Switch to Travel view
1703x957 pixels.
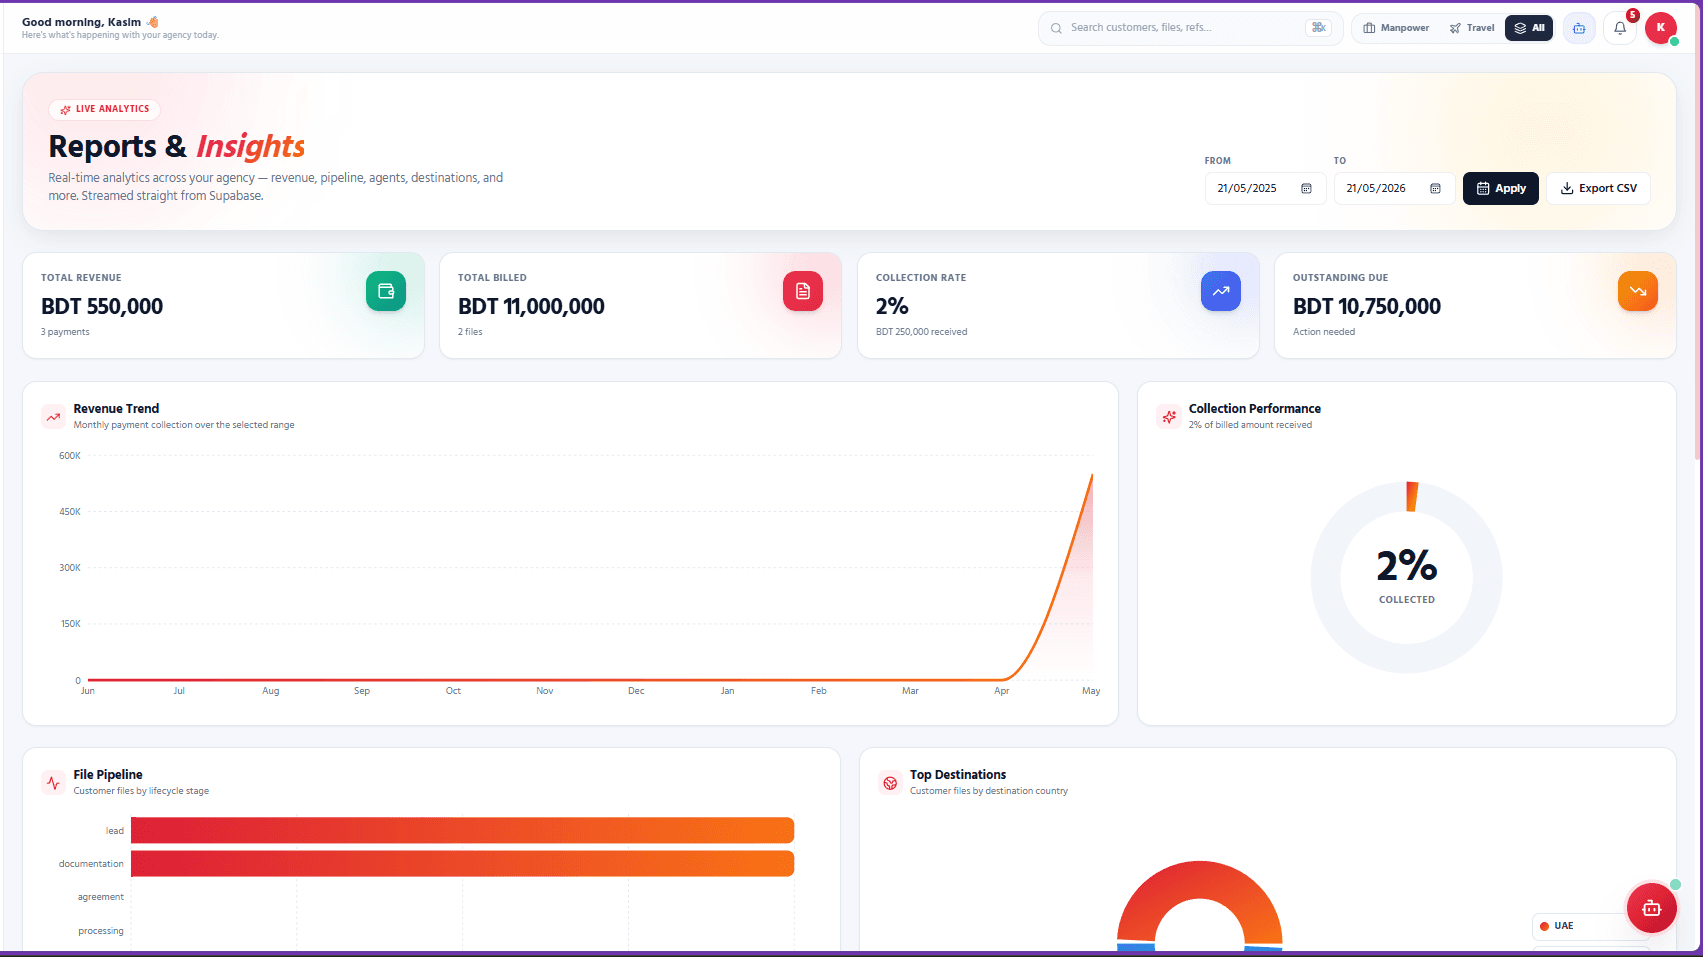(1472, 28)
